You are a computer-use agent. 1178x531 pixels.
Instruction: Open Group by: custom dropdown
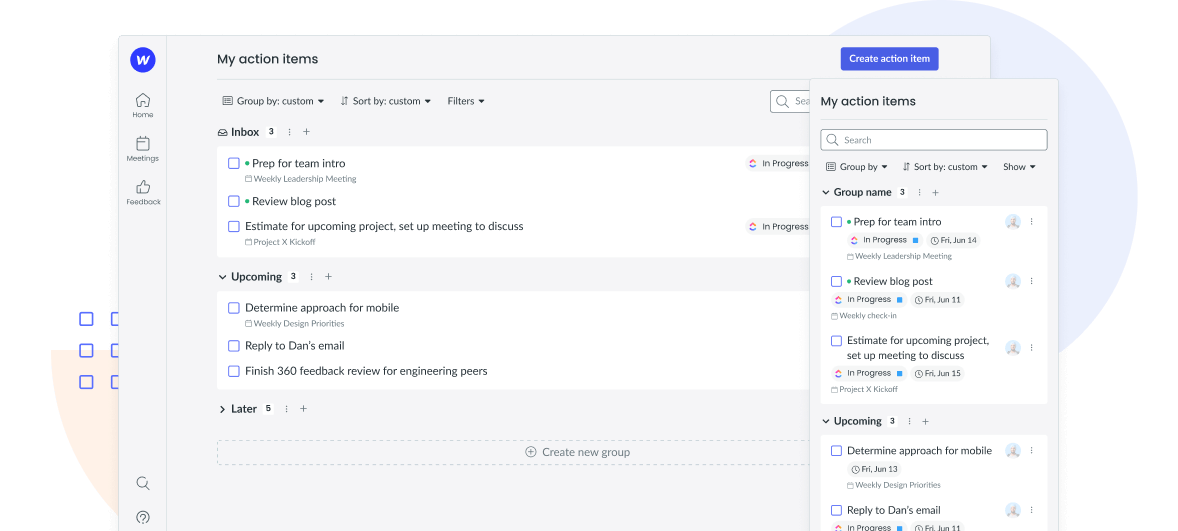(273, 101)
